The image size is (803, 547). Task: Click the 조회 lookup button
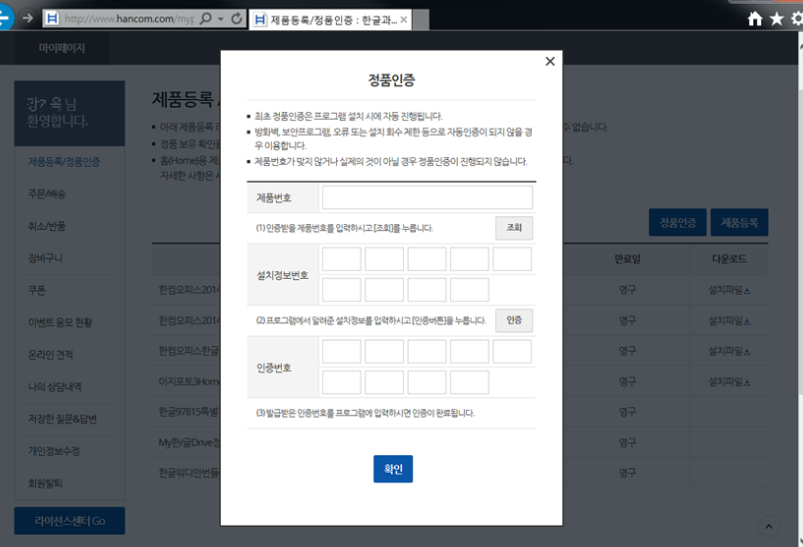click(x=514, y=228)
